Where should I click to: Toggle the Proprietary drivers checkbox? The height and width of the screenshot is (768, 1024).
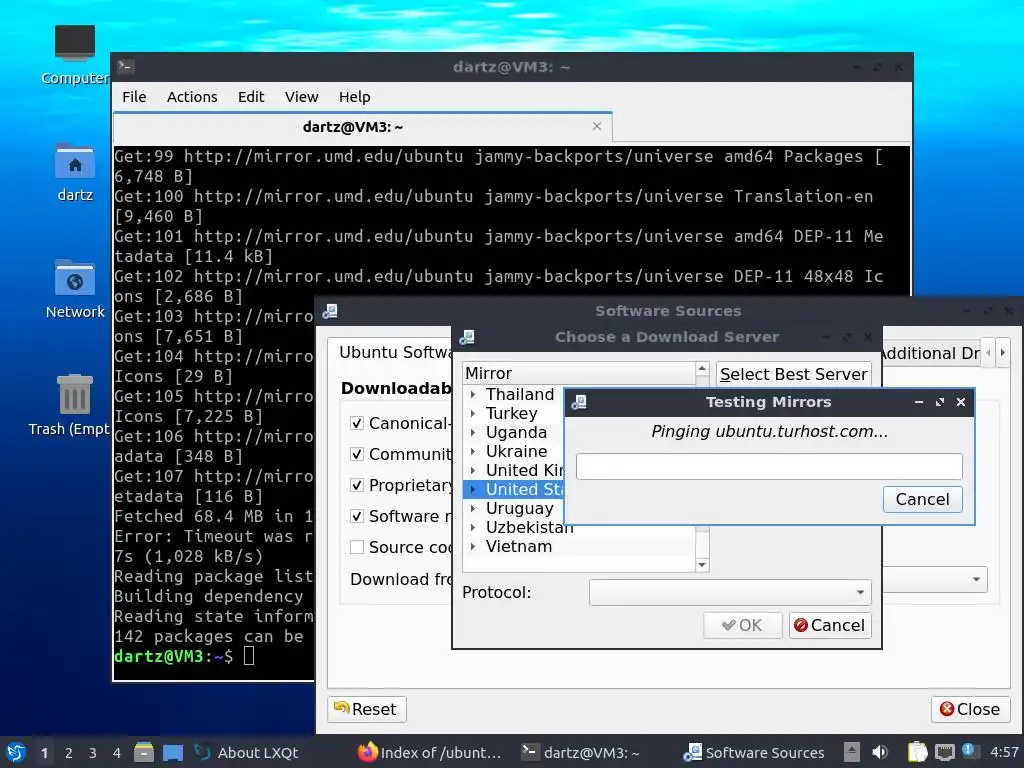pos(357,485)
